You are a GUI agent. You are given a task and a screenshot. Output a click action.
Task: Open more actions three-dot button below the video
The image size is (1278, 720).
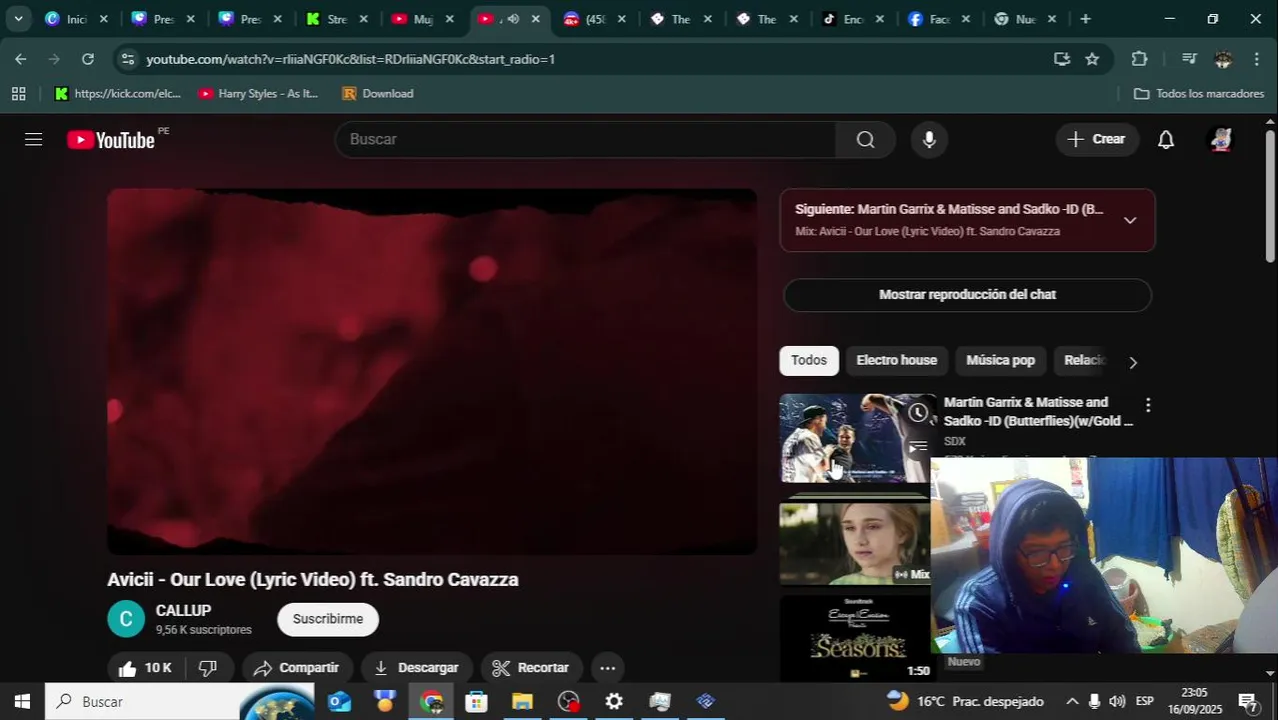click(607, 668)
